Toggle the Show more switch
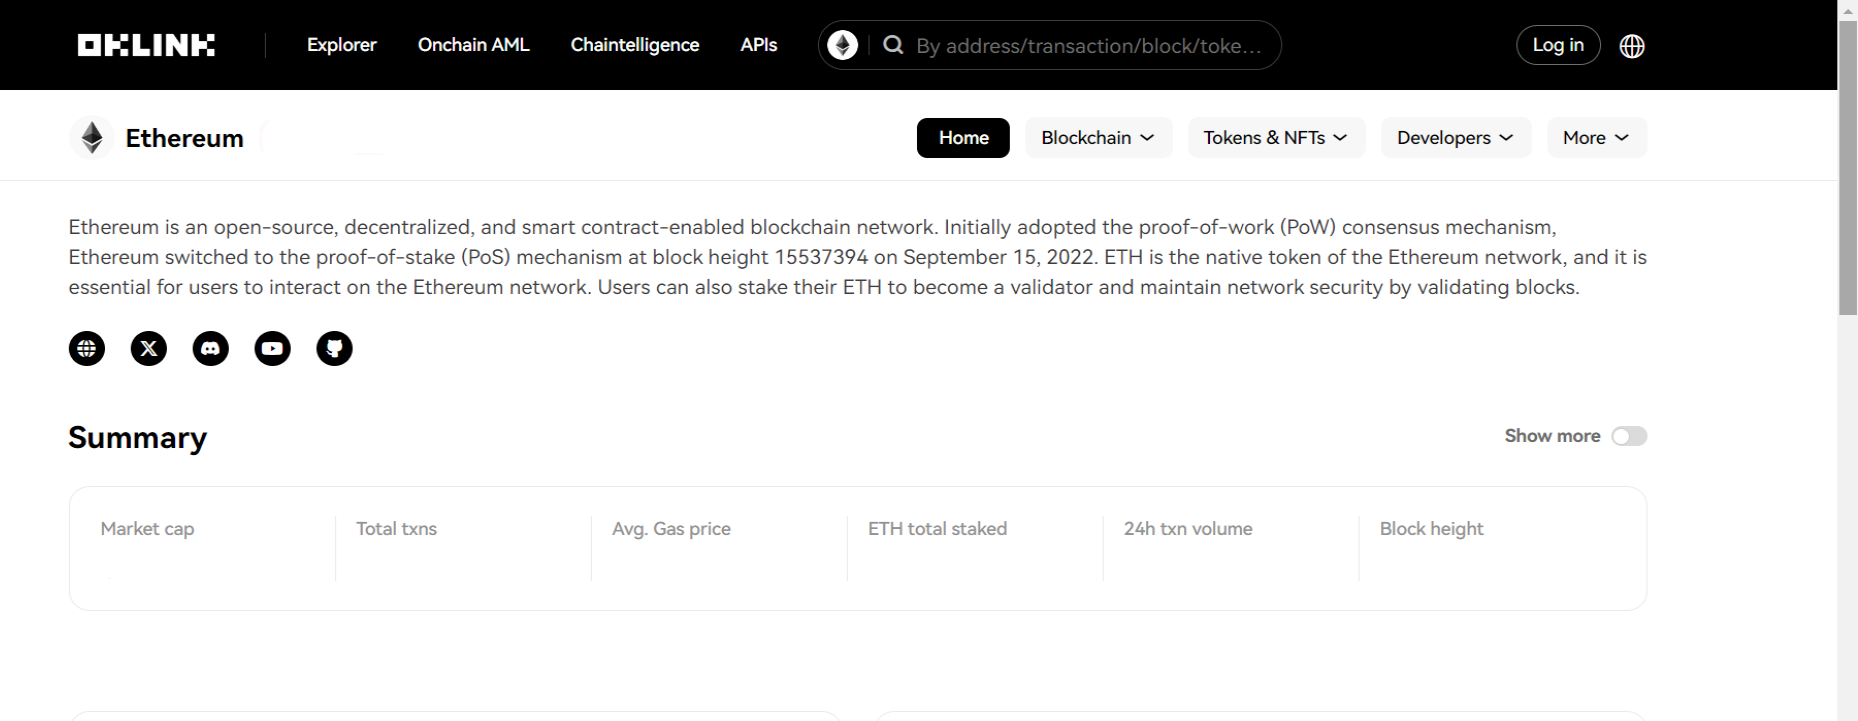Image resolution: width=1858 pixels, height=721 pixels. (x=1629, y=436)
